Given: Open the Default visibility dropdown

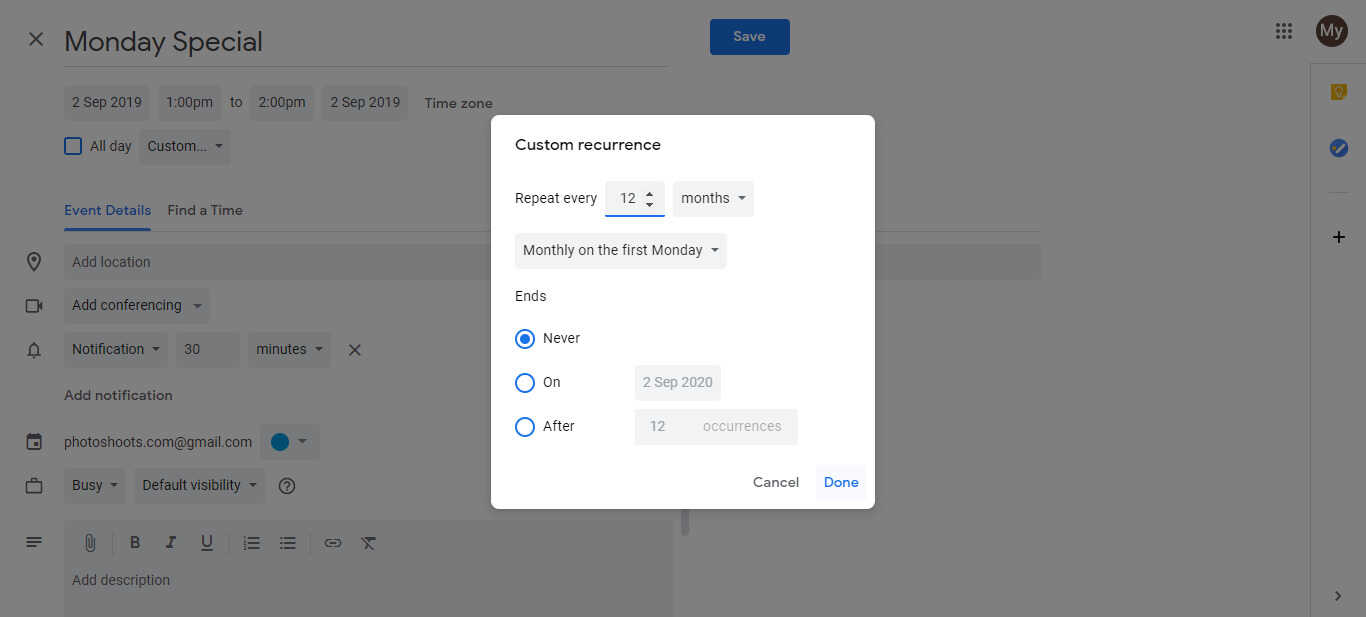Looking at the screenshot, I should click(200, 486).
